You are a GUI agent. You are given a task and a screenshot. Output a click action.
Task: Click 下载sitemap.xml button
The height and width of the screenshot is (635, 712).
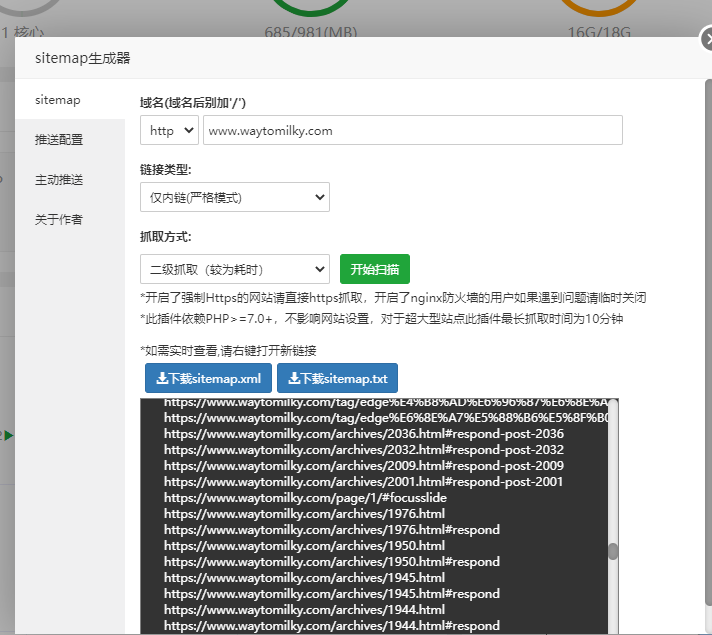coord(208,378)
